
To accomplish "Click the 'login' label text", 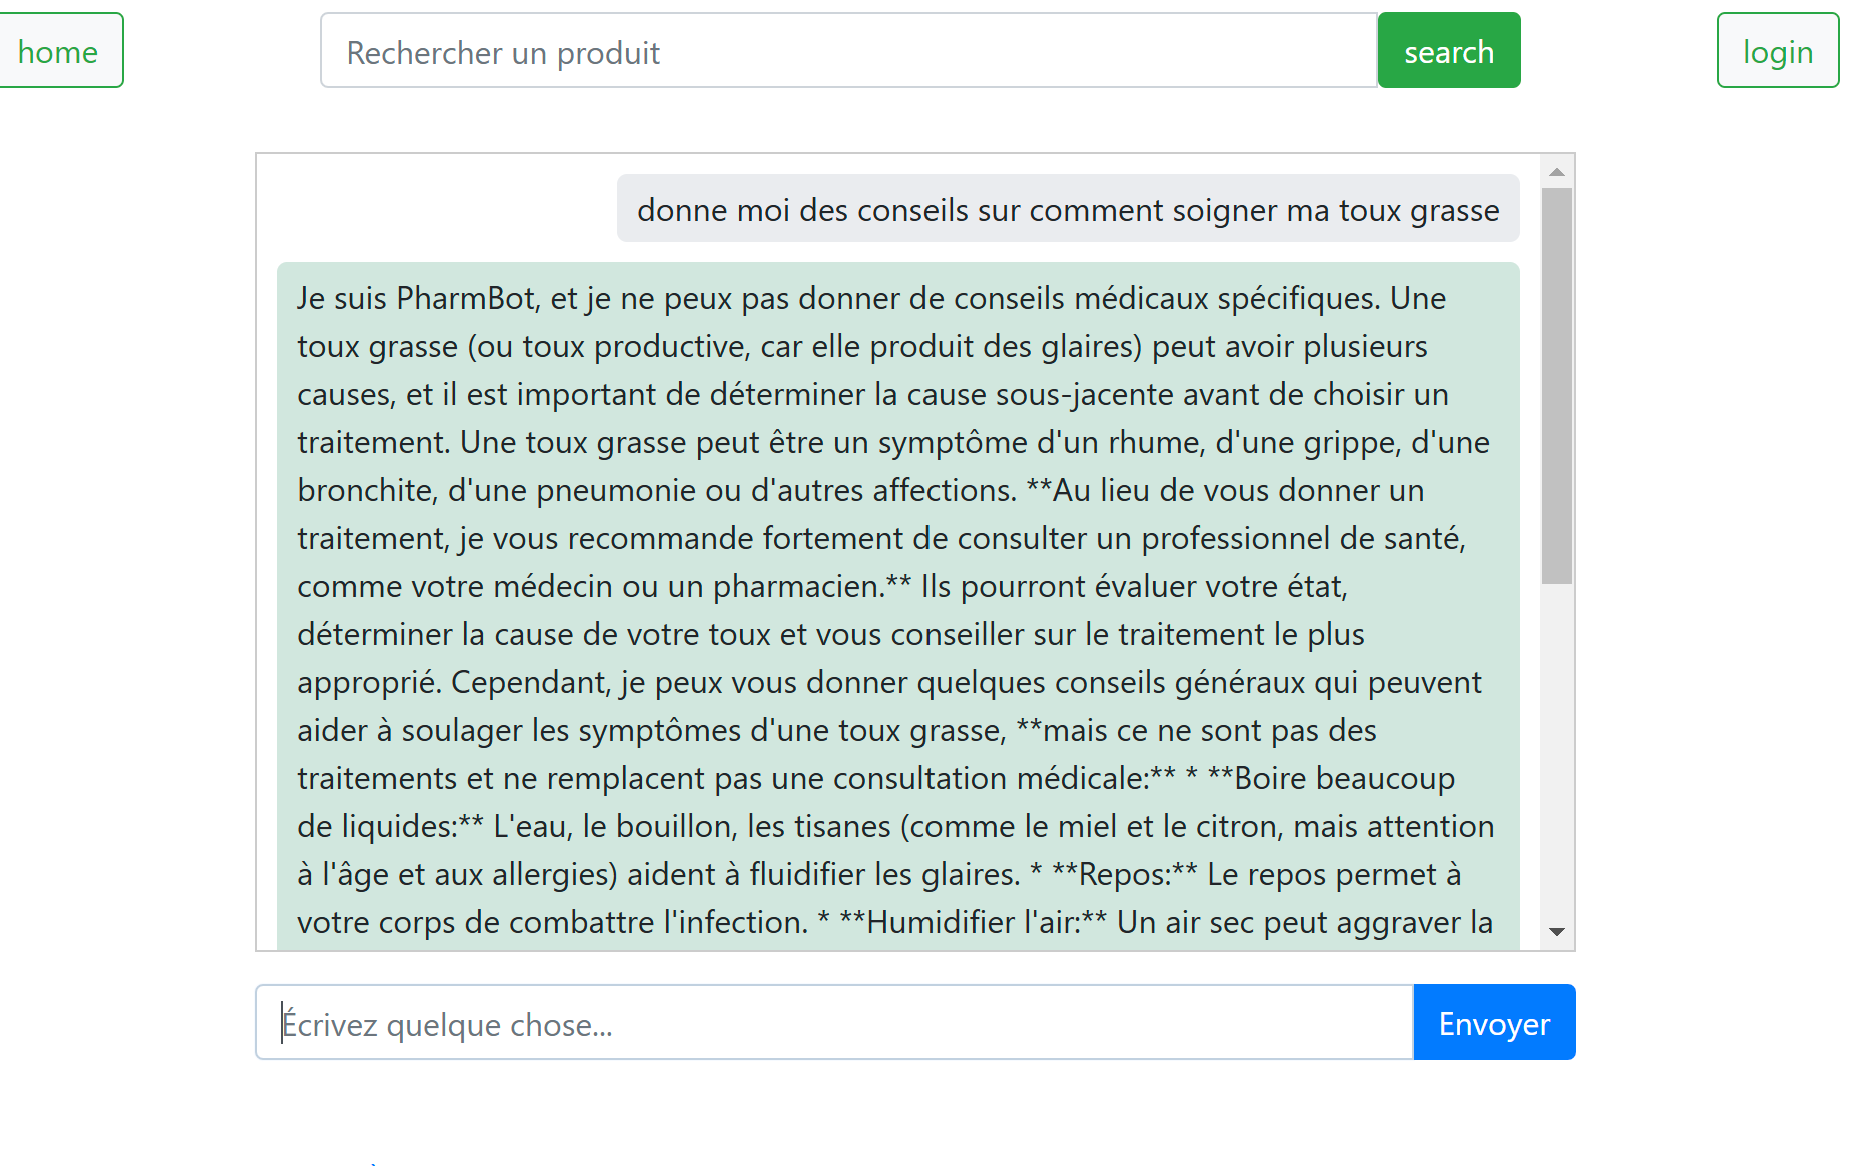I will [x=1777, y=50].
